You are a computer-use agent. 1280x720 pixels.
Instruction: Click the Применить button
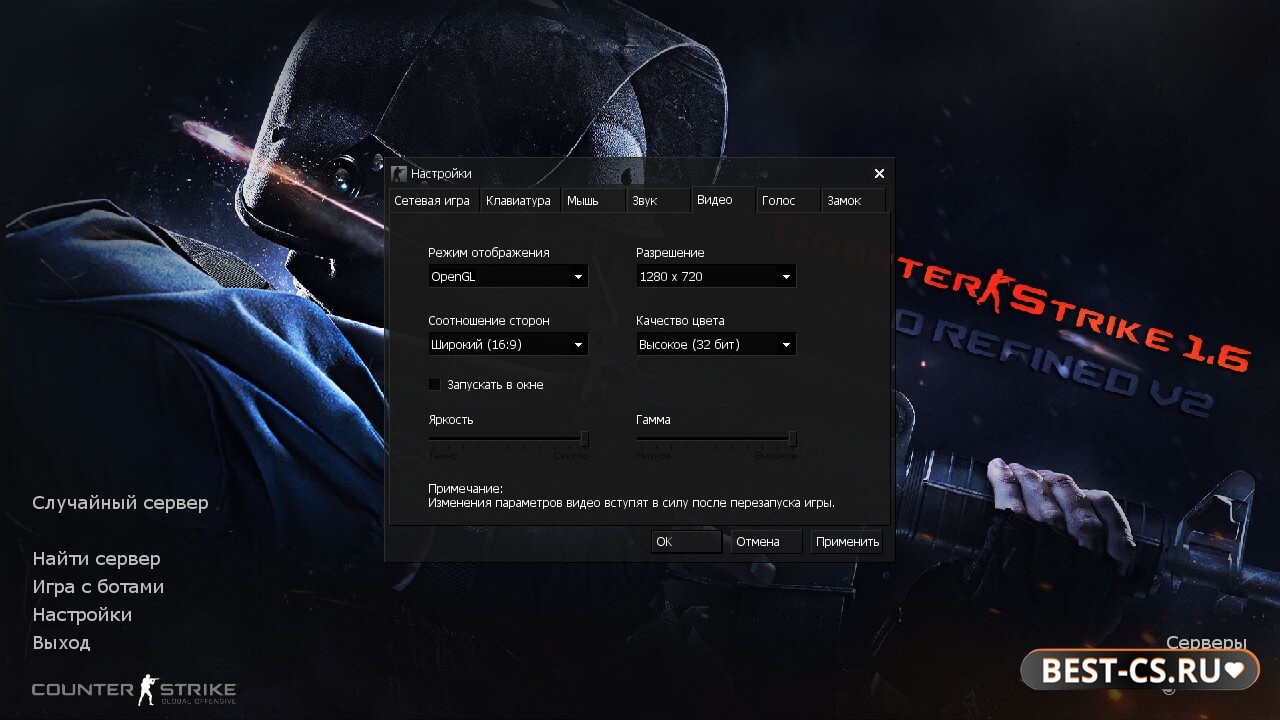pos(847,541)
